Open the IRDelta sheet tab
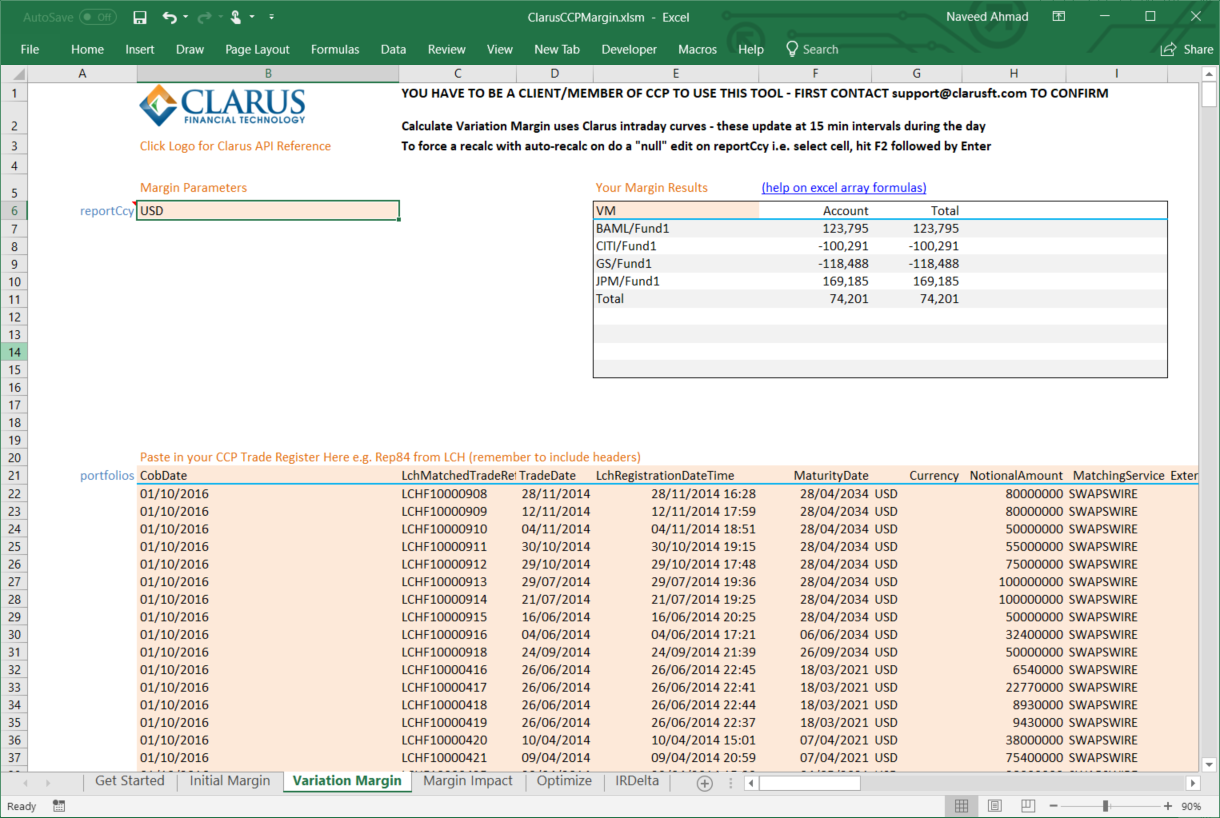Viewport: 1220px width, 818px height. pos(638,781)
